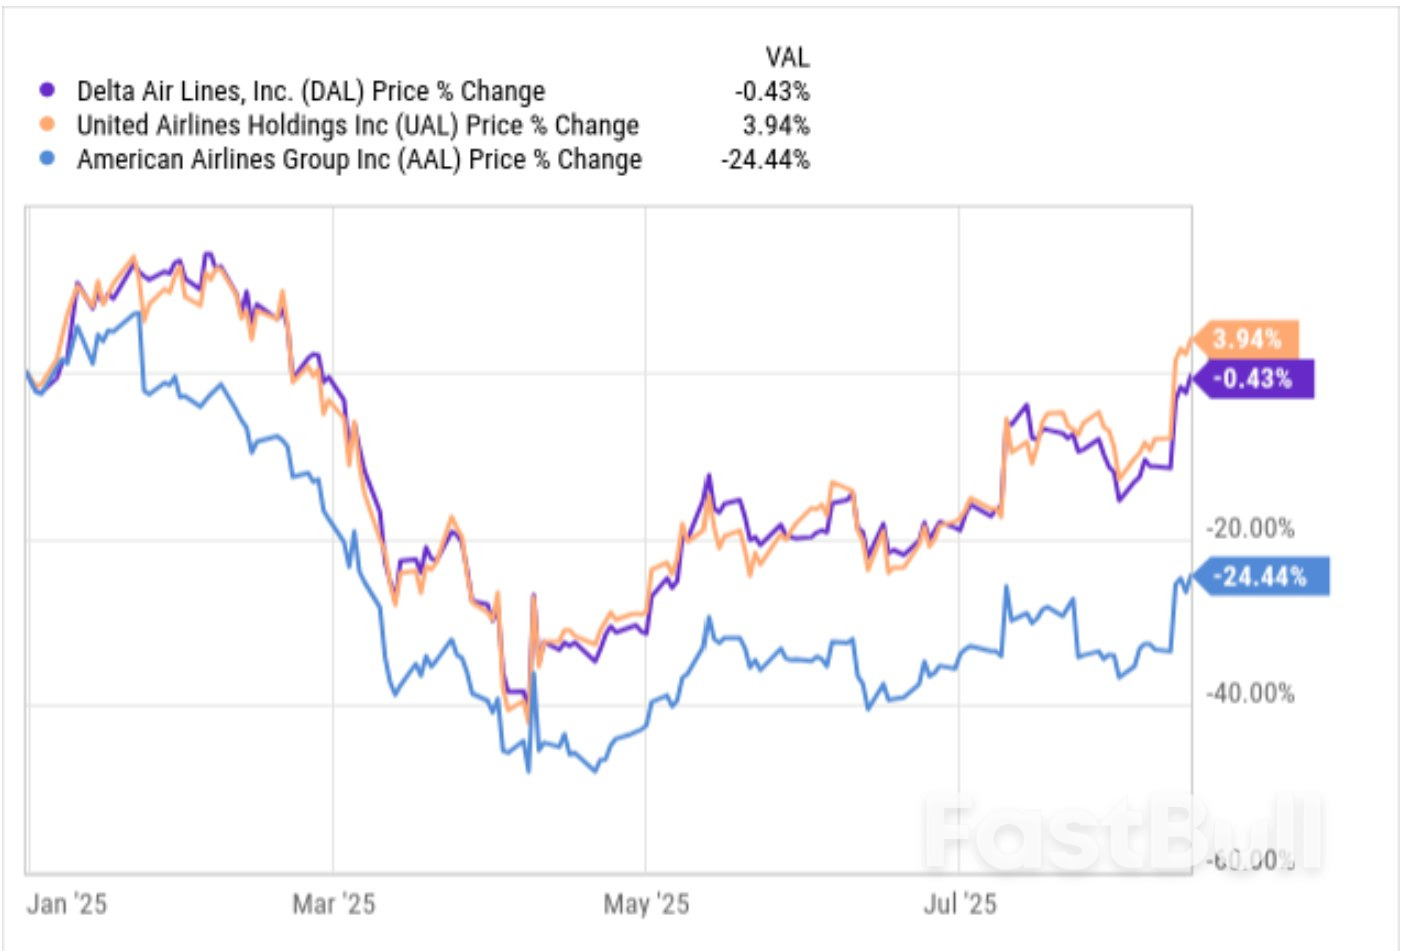Click American's -24.44% value in the legend
Image resolution: width=1404 pixels, height=951 pixels.
pos(765,159)
